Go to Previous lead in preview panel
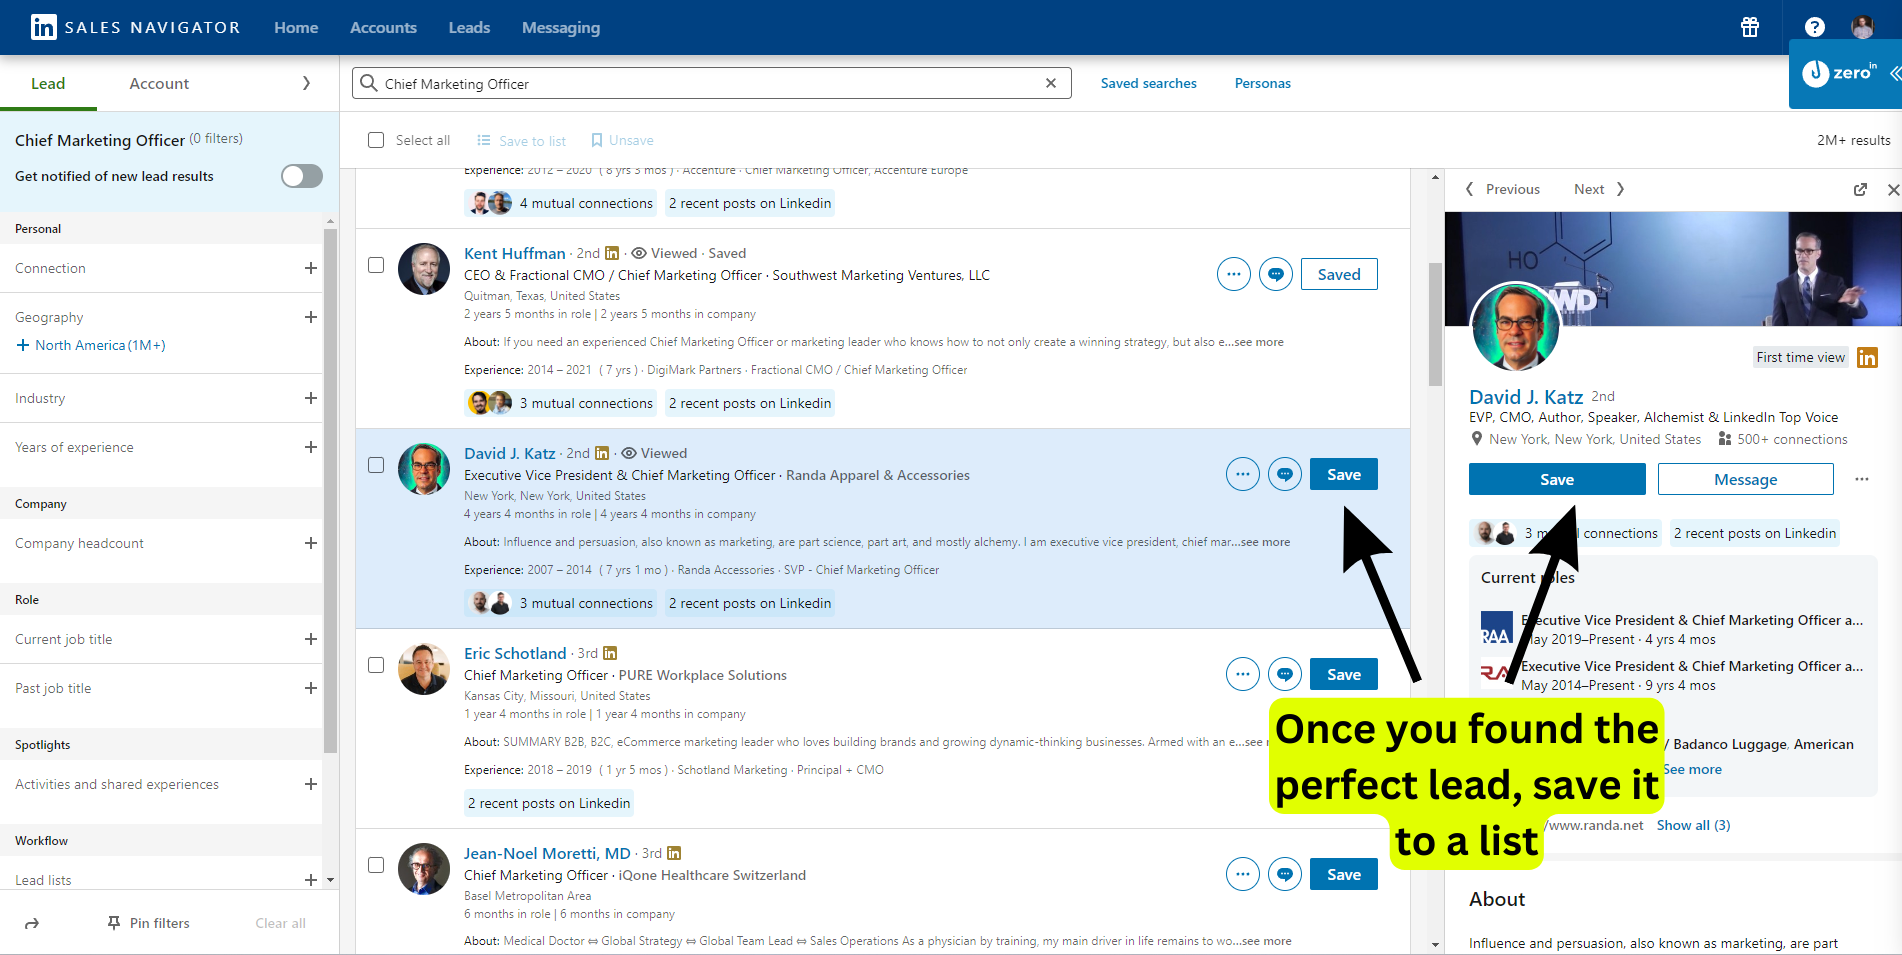The image size is (1902, 955). point(1503,189)
